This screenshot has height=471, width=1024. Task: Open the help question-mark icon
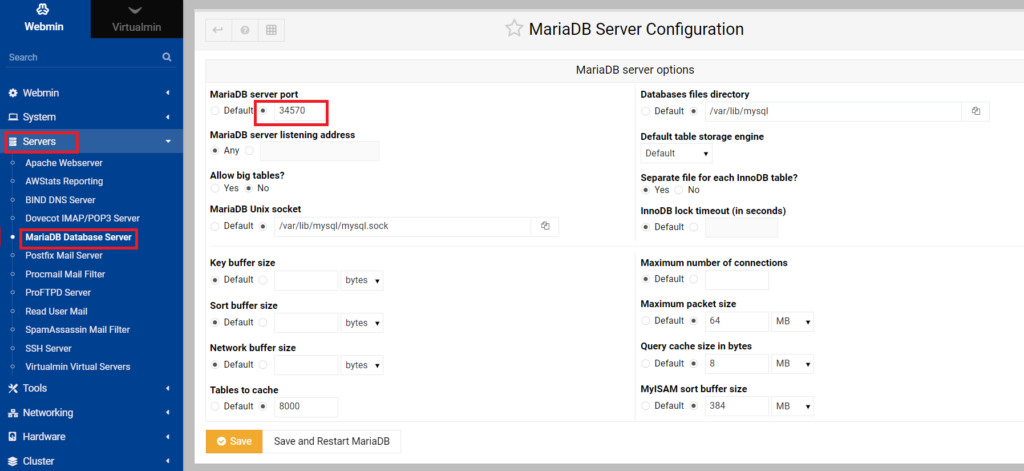pyautogui.click(x=245, y=30)
